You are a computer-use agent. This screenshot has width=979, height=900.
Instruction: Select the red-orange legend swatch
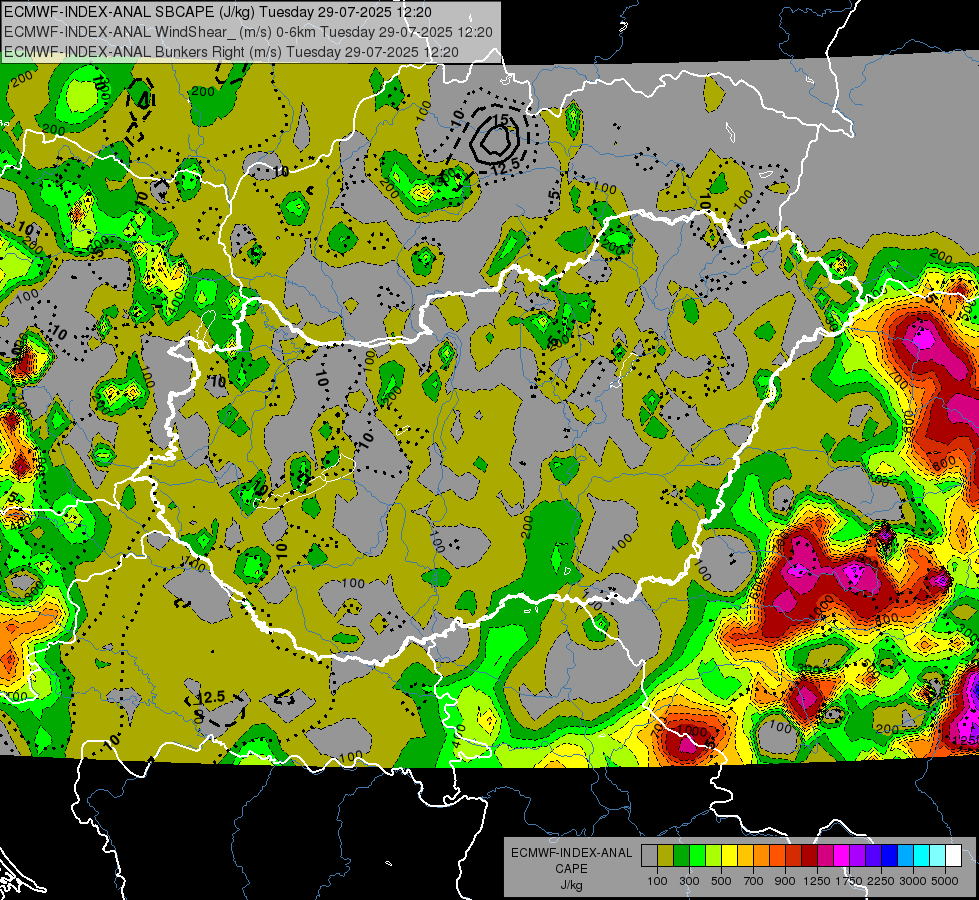pos(777,856)
